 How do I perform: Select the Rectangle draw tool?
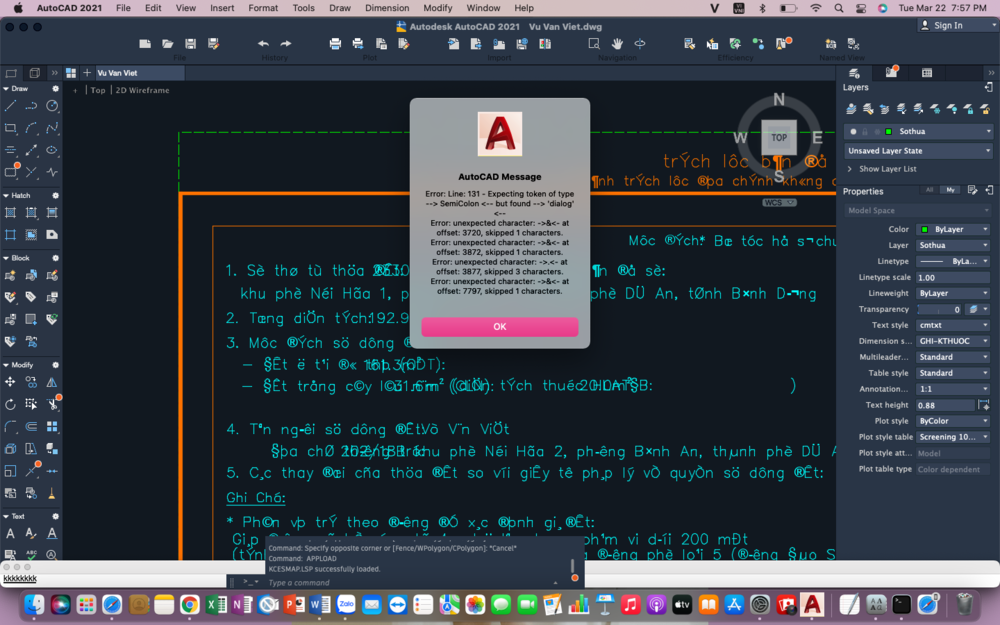(x=10, y=128)
